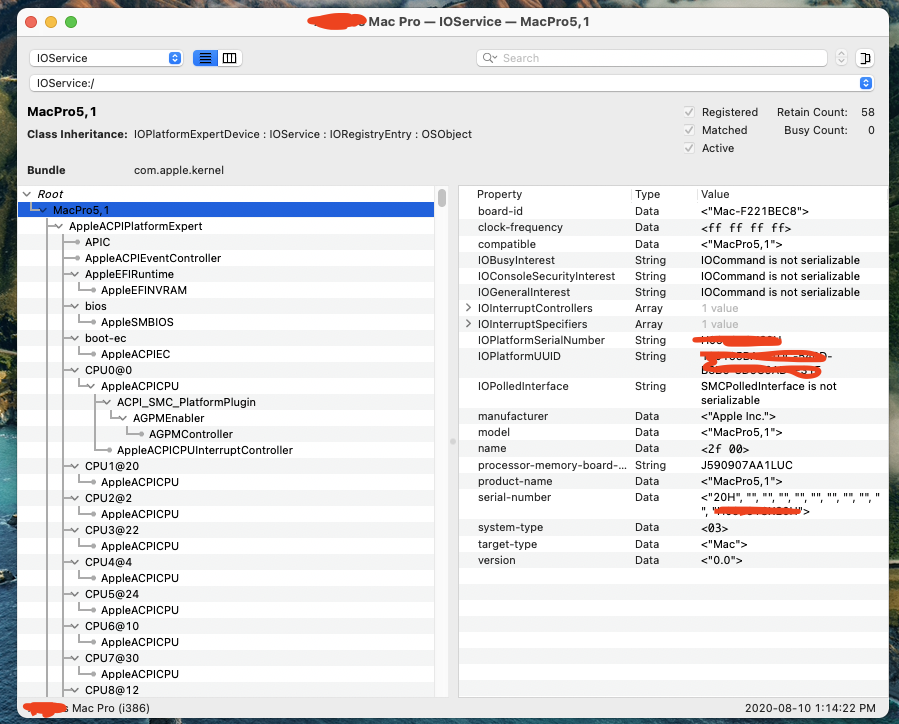Expand IOInterruptControllers array

click(468, 308)
